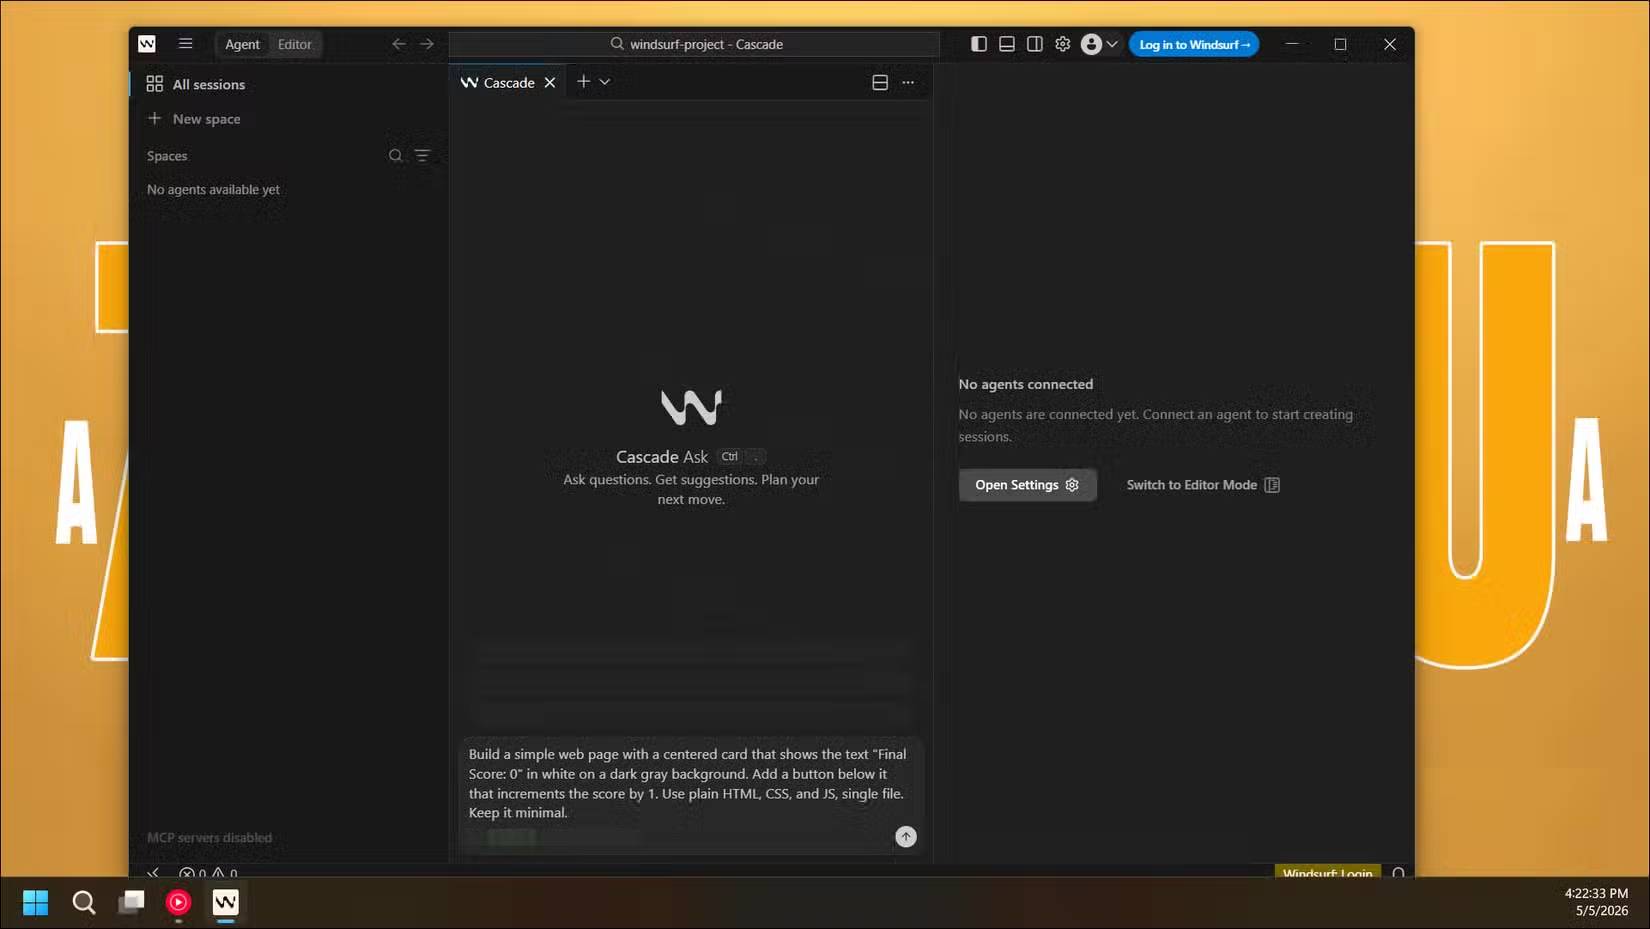Send the prompt with the up arrow button
The height and width of the screenshot is (929, 1650).
[906, 837]
